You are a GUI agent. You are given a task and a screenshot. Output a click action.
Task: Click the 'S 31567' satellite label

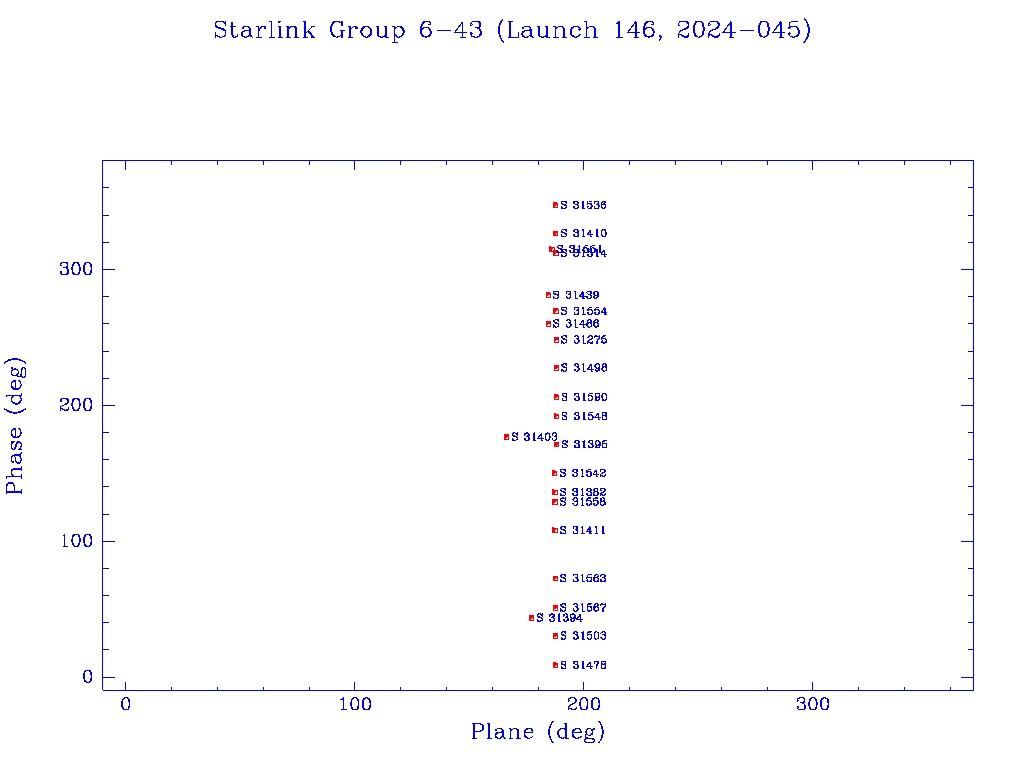point(583,607)
